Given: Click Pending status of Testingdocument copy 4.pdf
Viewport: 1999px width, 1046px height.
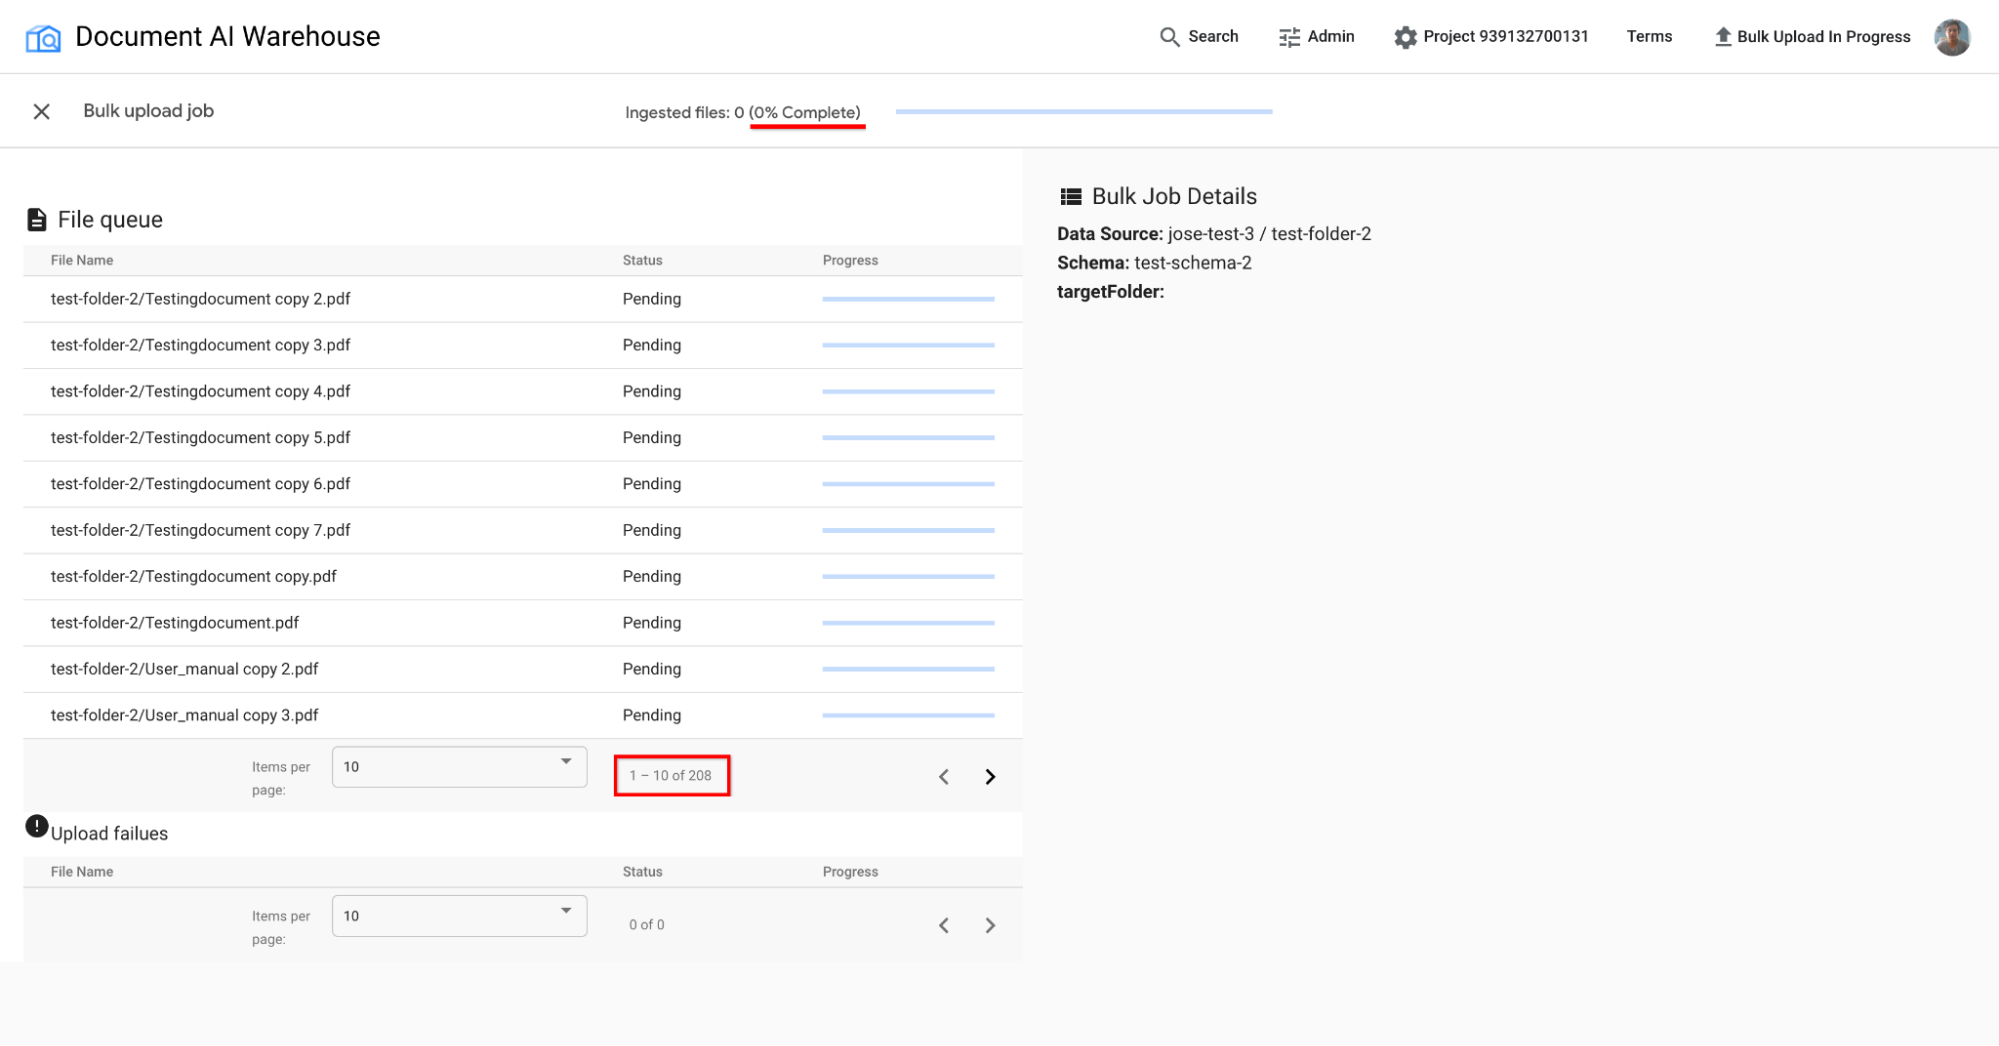Looking at the screenshot, I should point(652,391).
